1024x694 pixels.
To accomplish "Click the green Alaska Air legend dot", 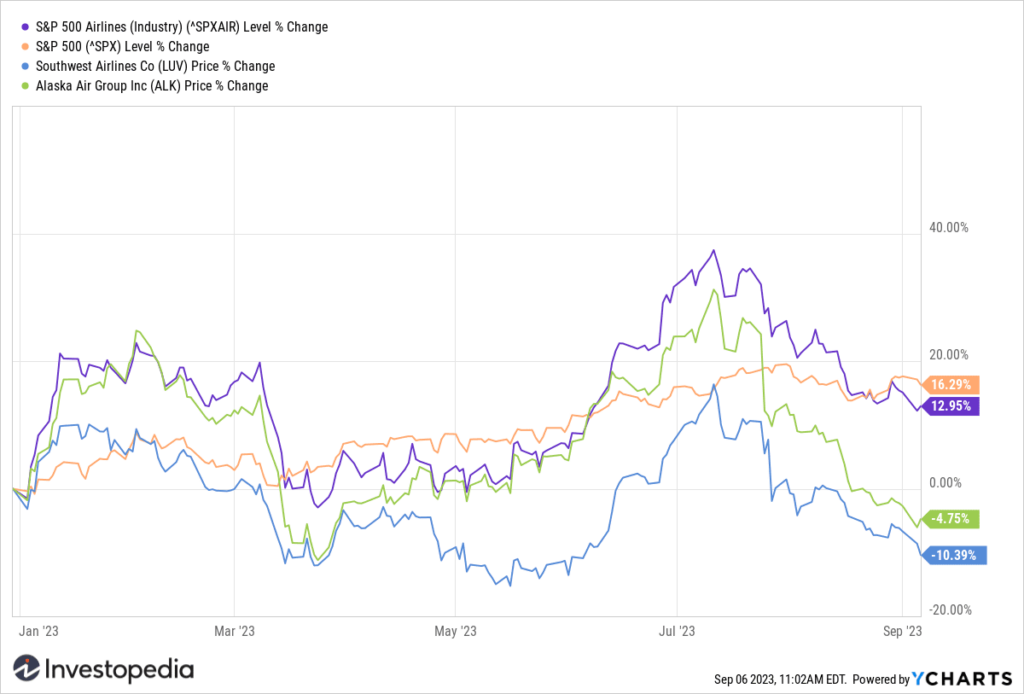I will click(25, 86).
